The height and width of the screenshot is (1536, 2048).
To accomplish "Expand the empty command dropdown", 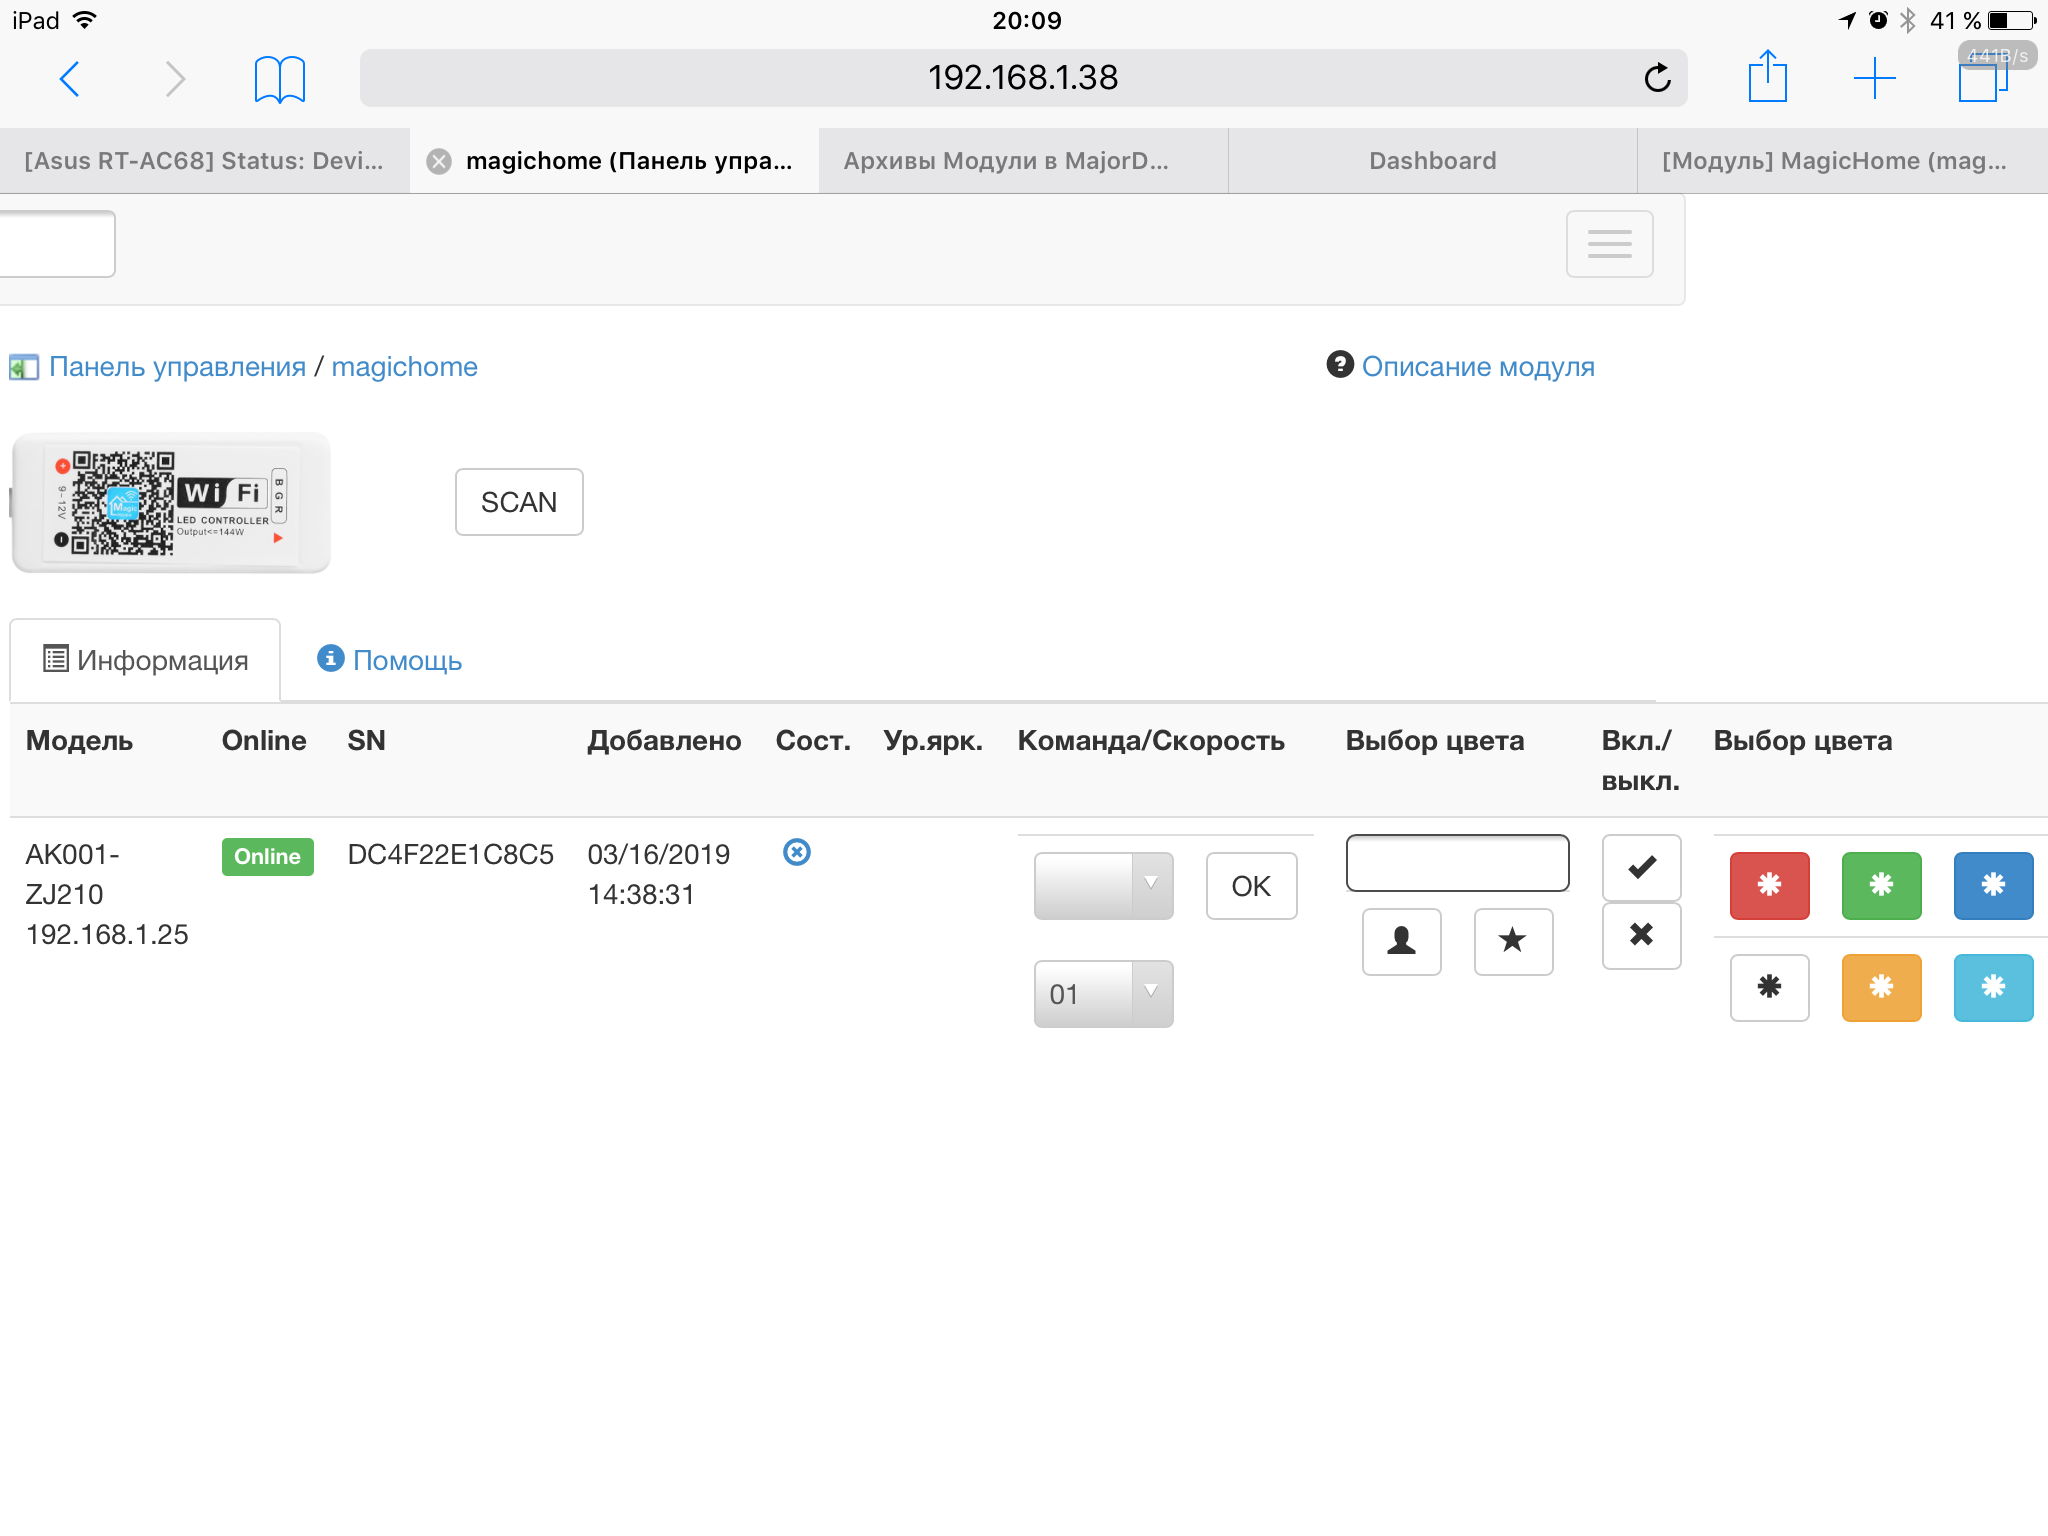I will click(1103, 885).
